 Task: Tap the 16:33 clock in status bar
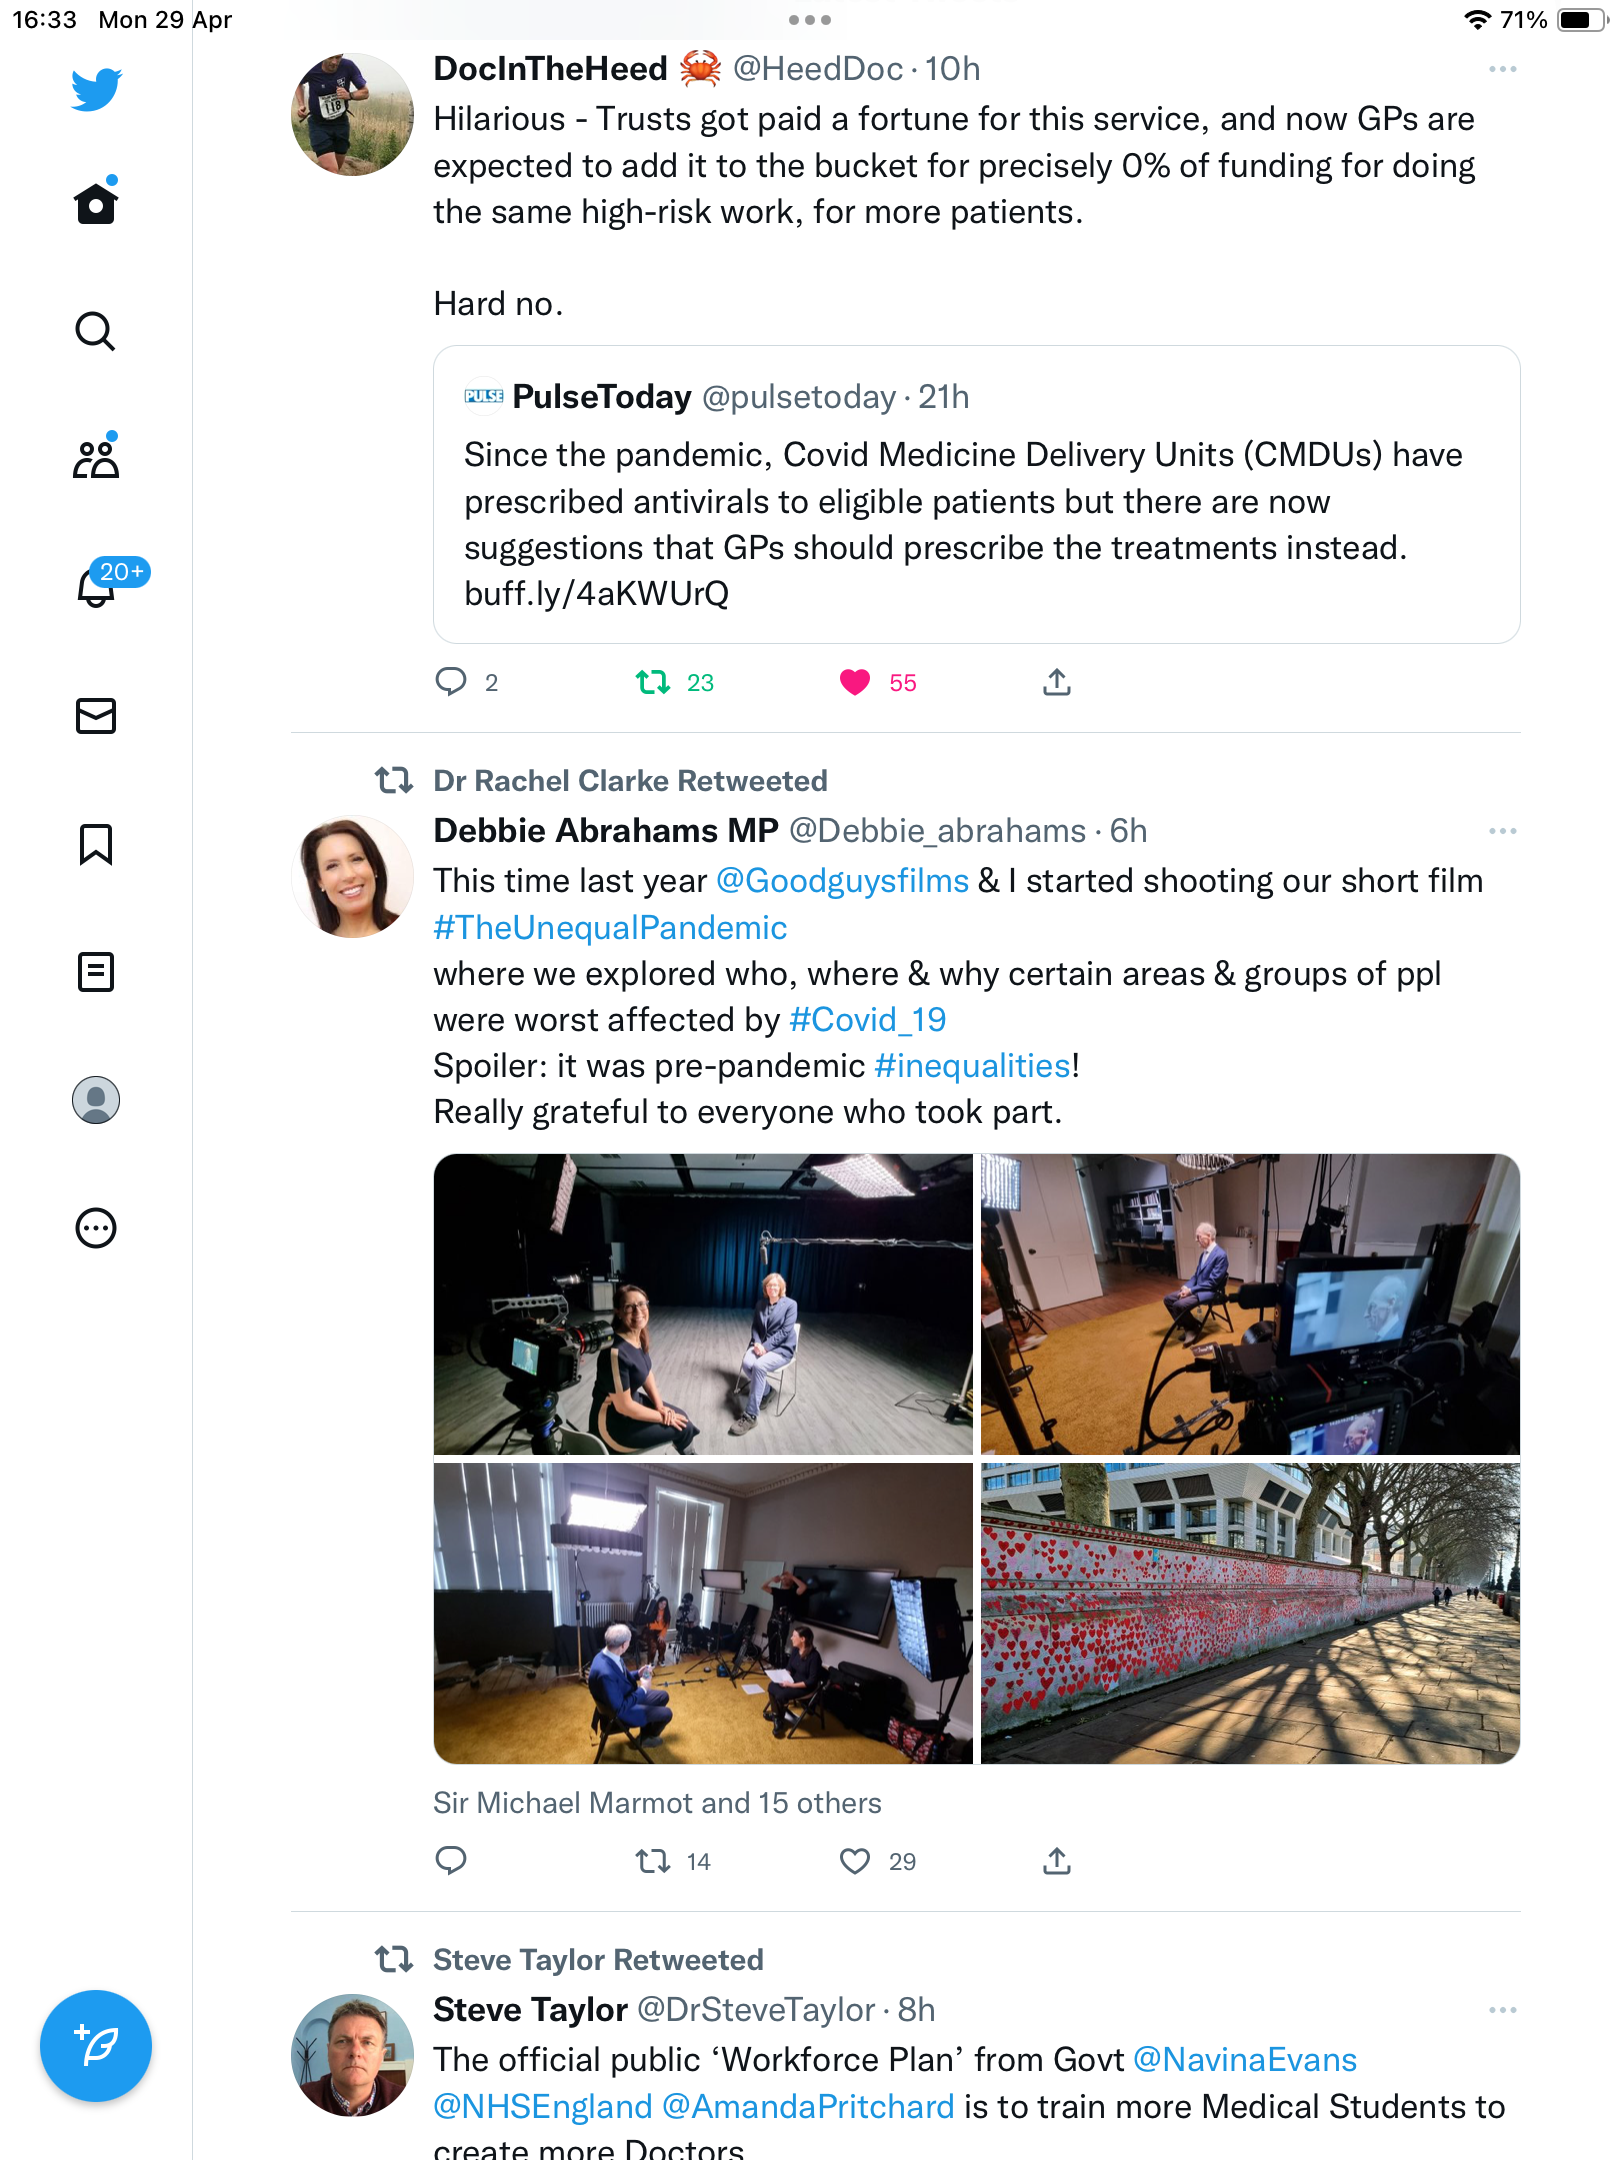click(x=44, y=20)
